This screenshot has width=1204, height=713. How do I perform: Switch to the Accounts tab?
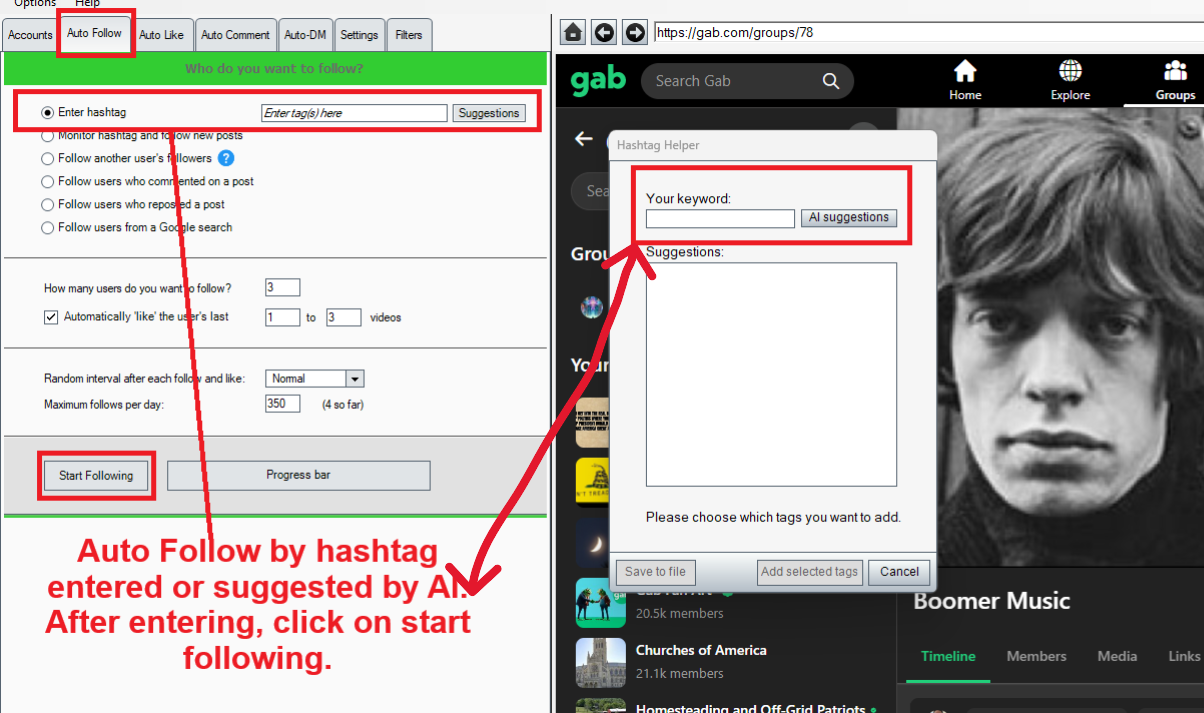30,35
